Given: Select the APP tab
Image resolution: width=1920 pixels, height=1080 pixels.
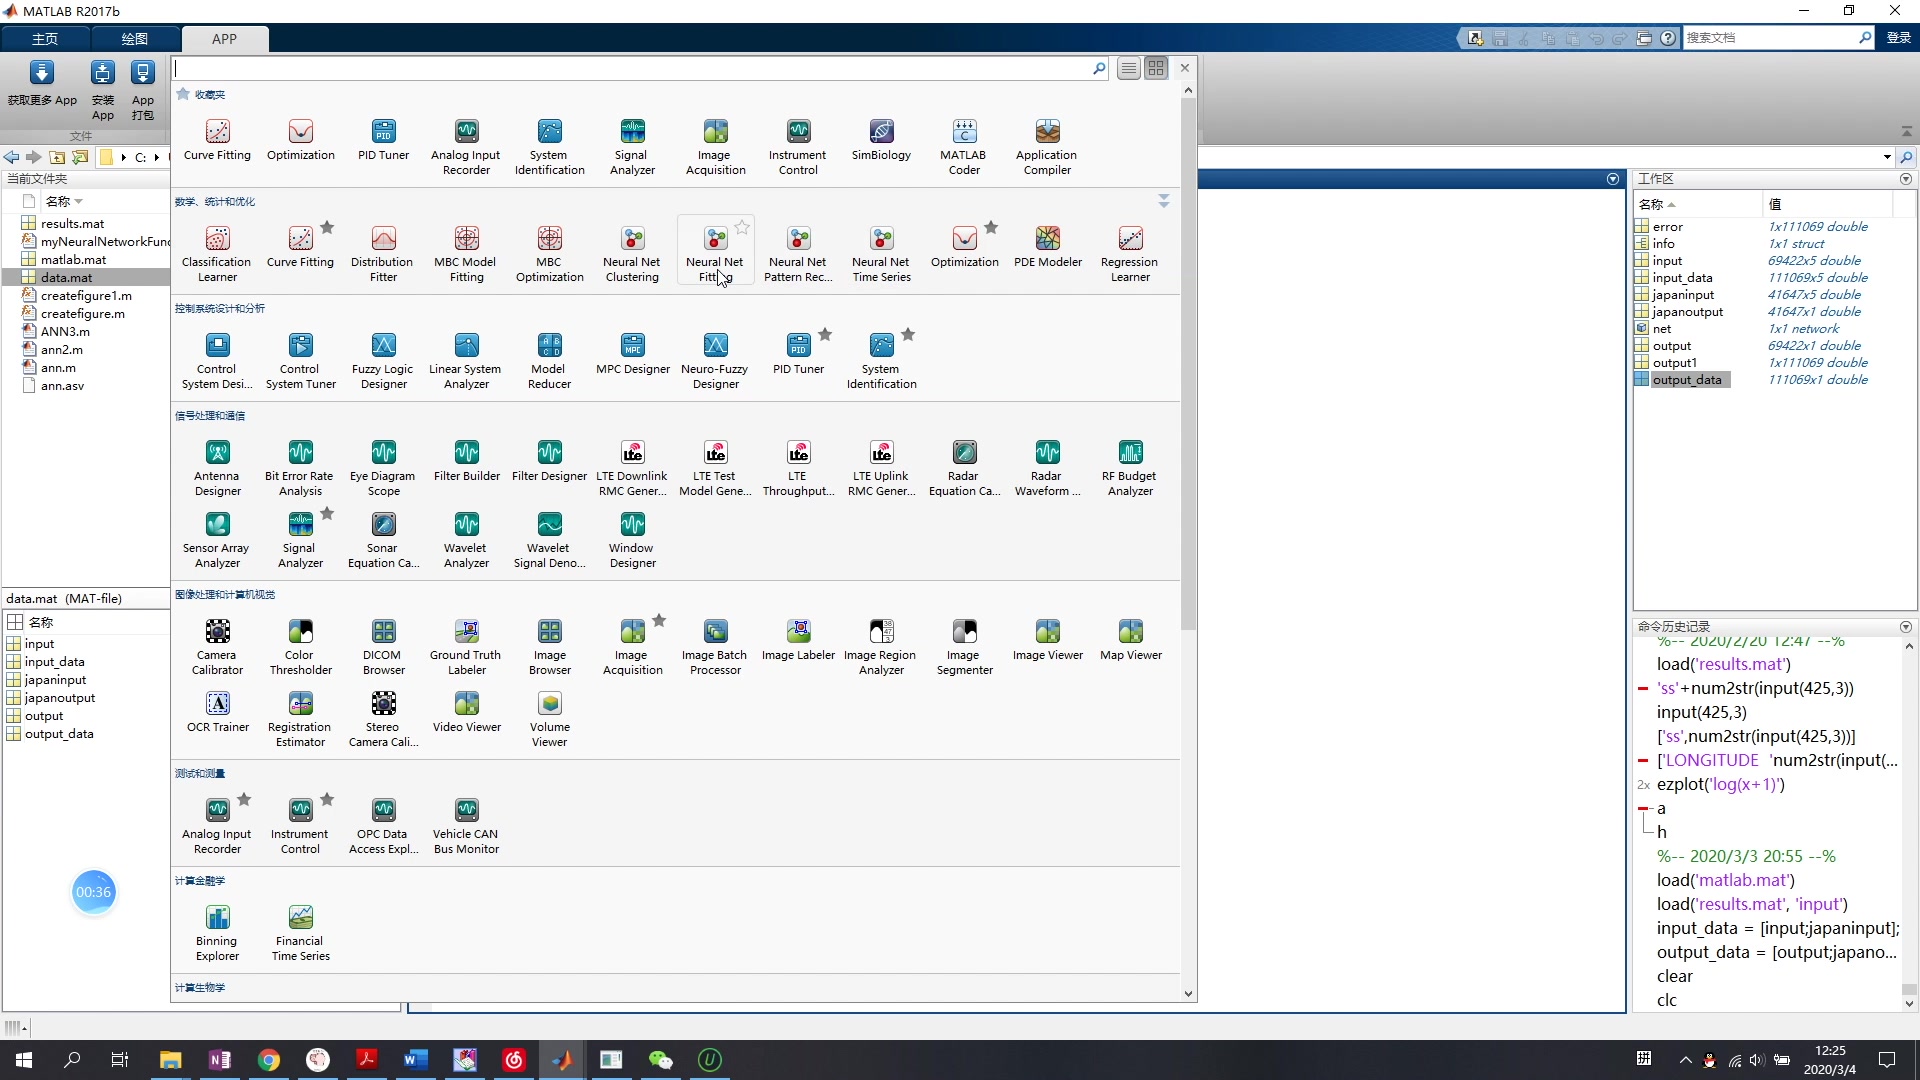Looking at the screenshot, I should coord(224,38).
